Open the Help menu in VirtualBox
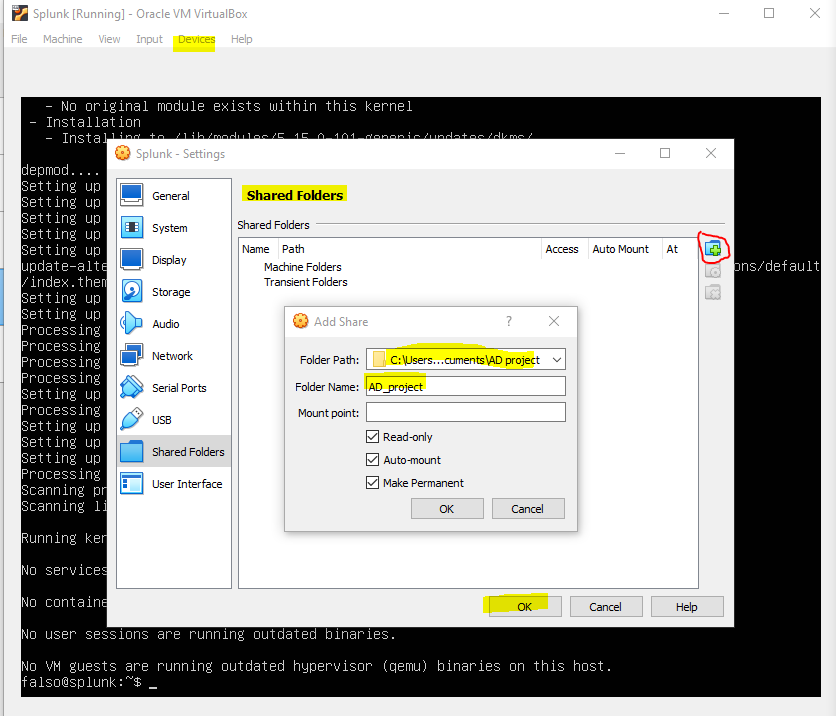 click(x=242, y=39)
